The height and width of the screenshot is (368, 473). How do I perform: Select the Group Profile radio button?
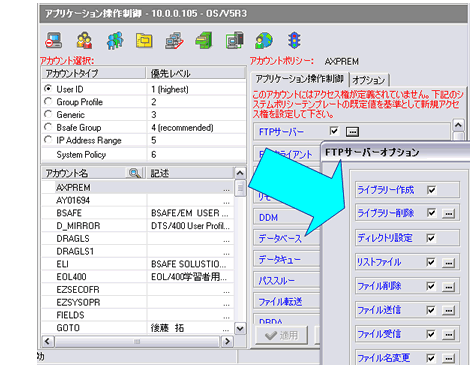coord(48,101)
